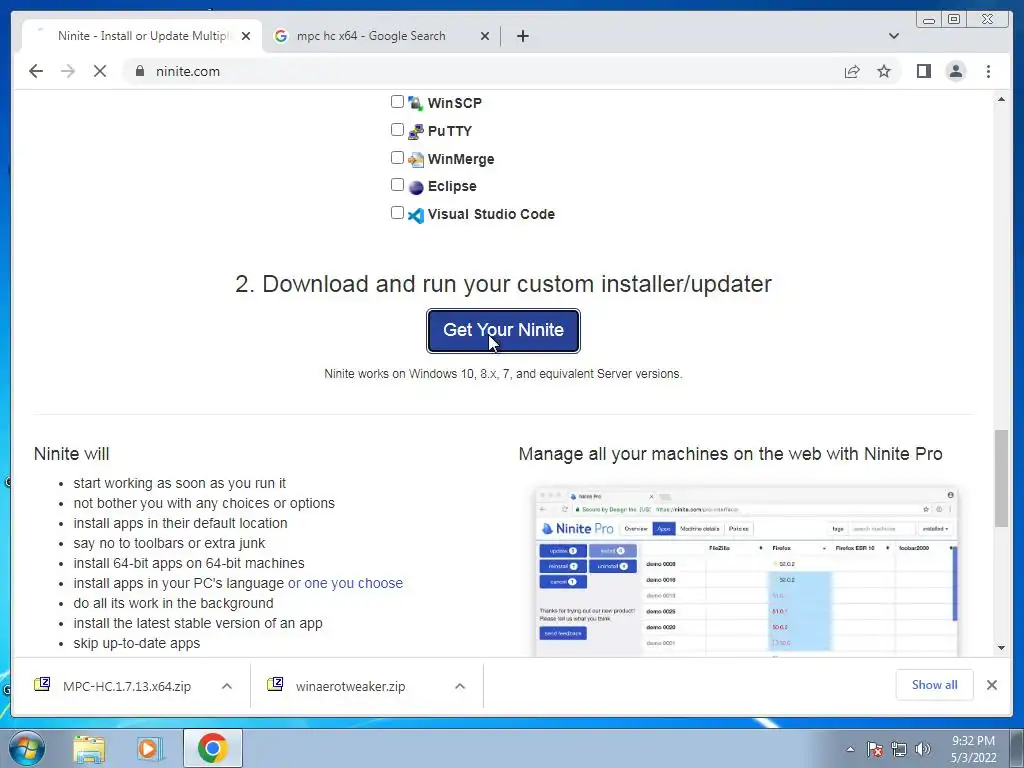
Task: Open a new browser tab
Action: point(522,36)
